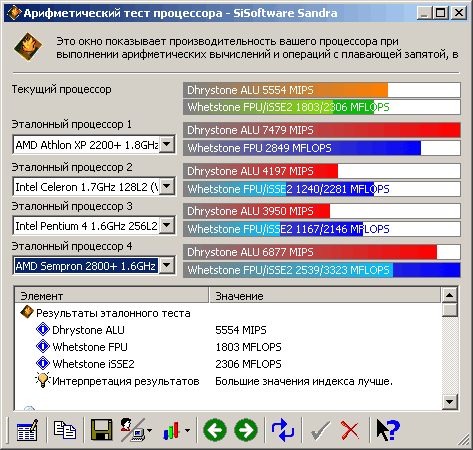Click the Whetstone FPU 2849 MFLOPS bar
Screen dimensions: 473x450
322,148
